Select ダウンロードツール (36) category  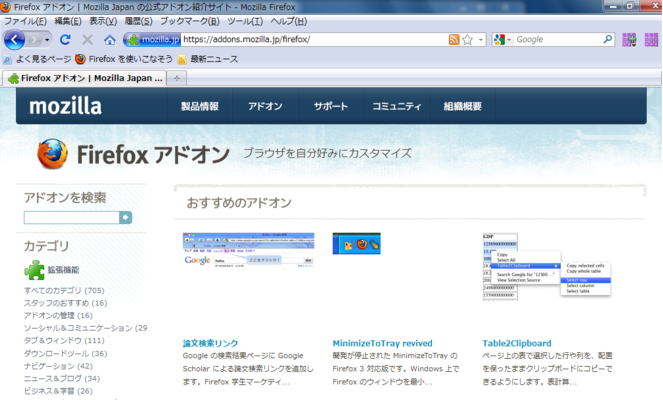point(66,353)
